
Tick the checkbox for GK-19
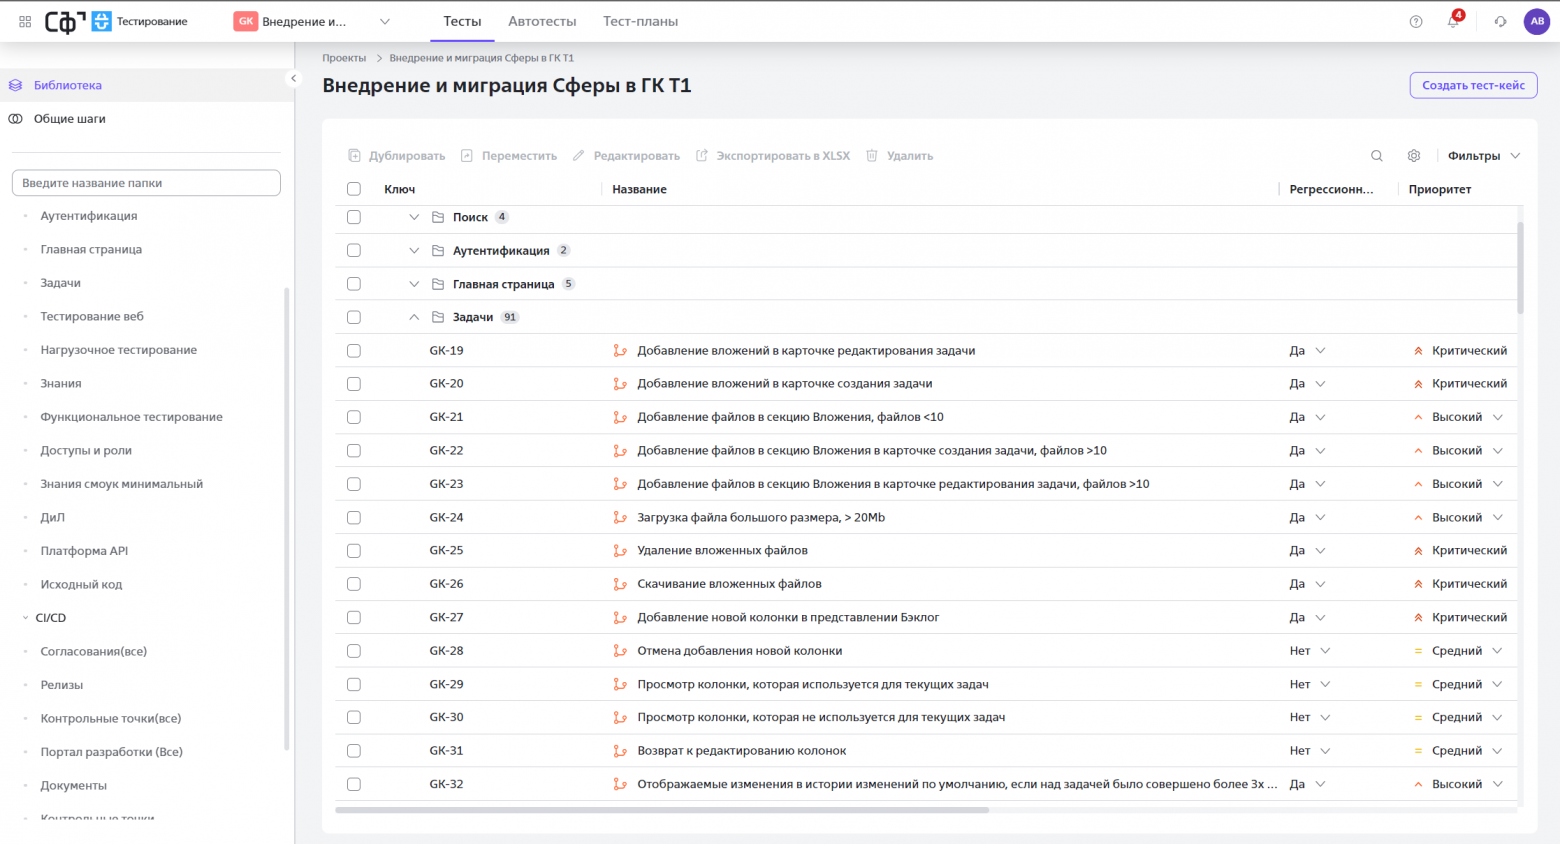[354, 351]
